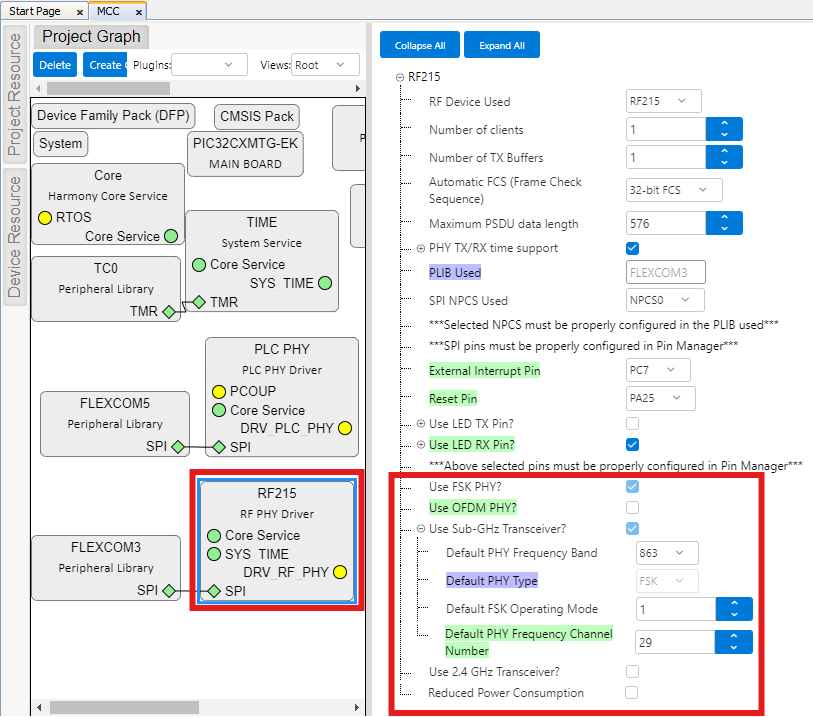This screenshot has height=717, width=813.
Task: Enable the Use OFDM PHY checkbox
Action: pos(632,508)
